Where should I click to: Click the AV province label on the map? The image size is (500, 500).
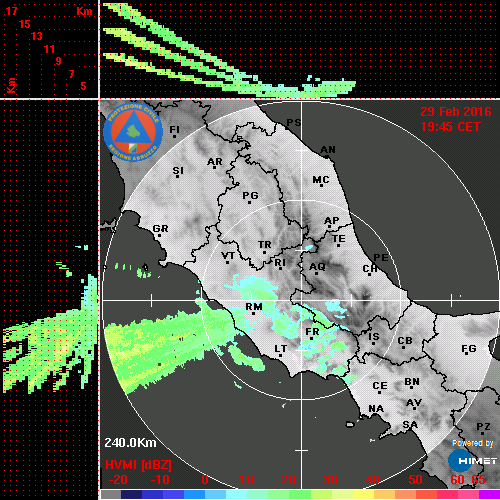click(x=414, y=403)
